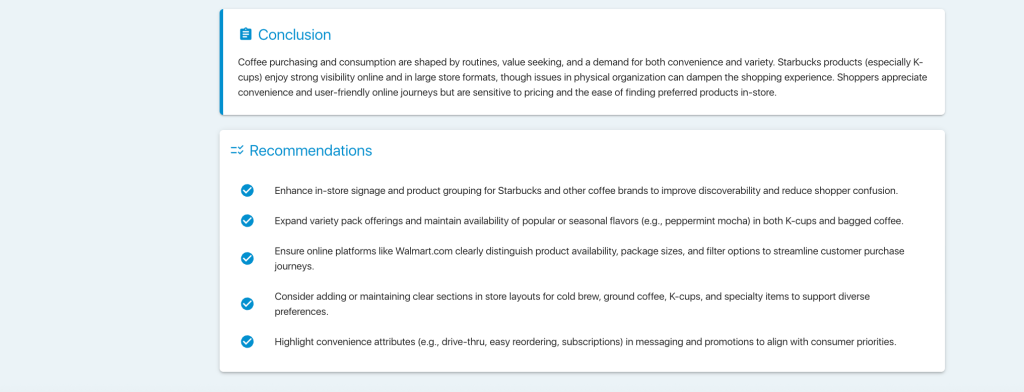This screenshot has height=392, width=1024.
Task: Click the 'Highlight convenience attributes' recommendation text
Action: pos(585,342)
